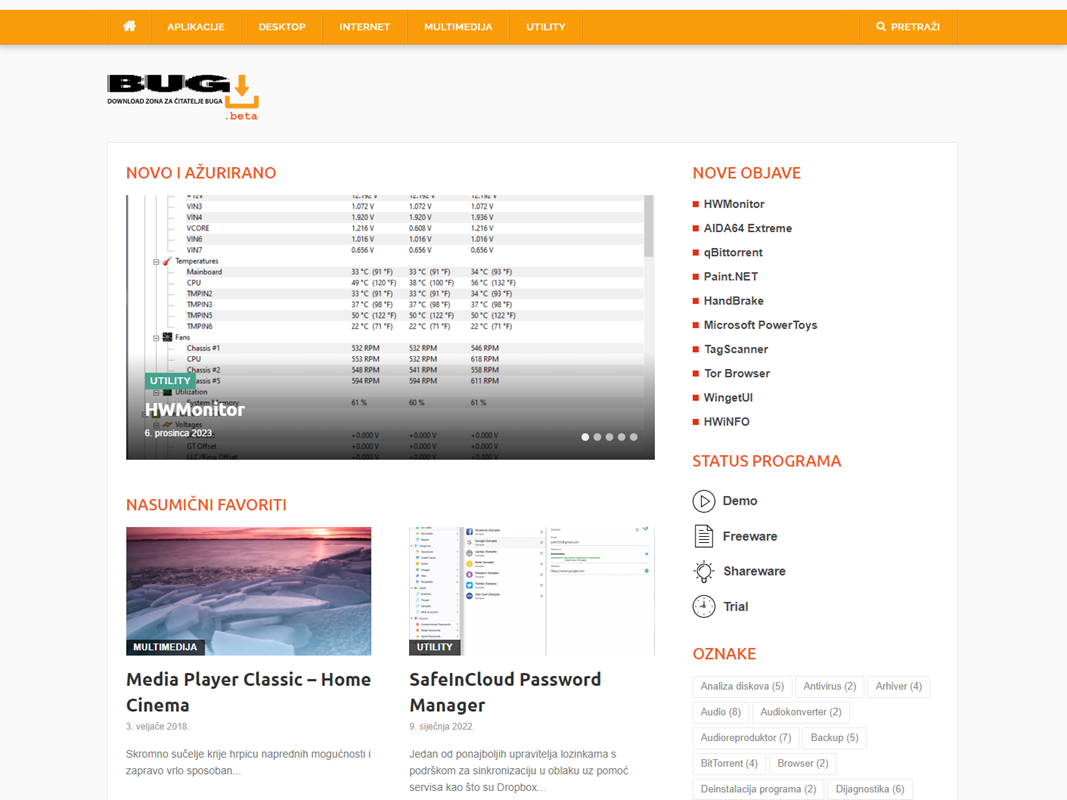Open the Microsoft PowerToys link
This screenshot has width=1067, height=800.
tap(760, 325)
